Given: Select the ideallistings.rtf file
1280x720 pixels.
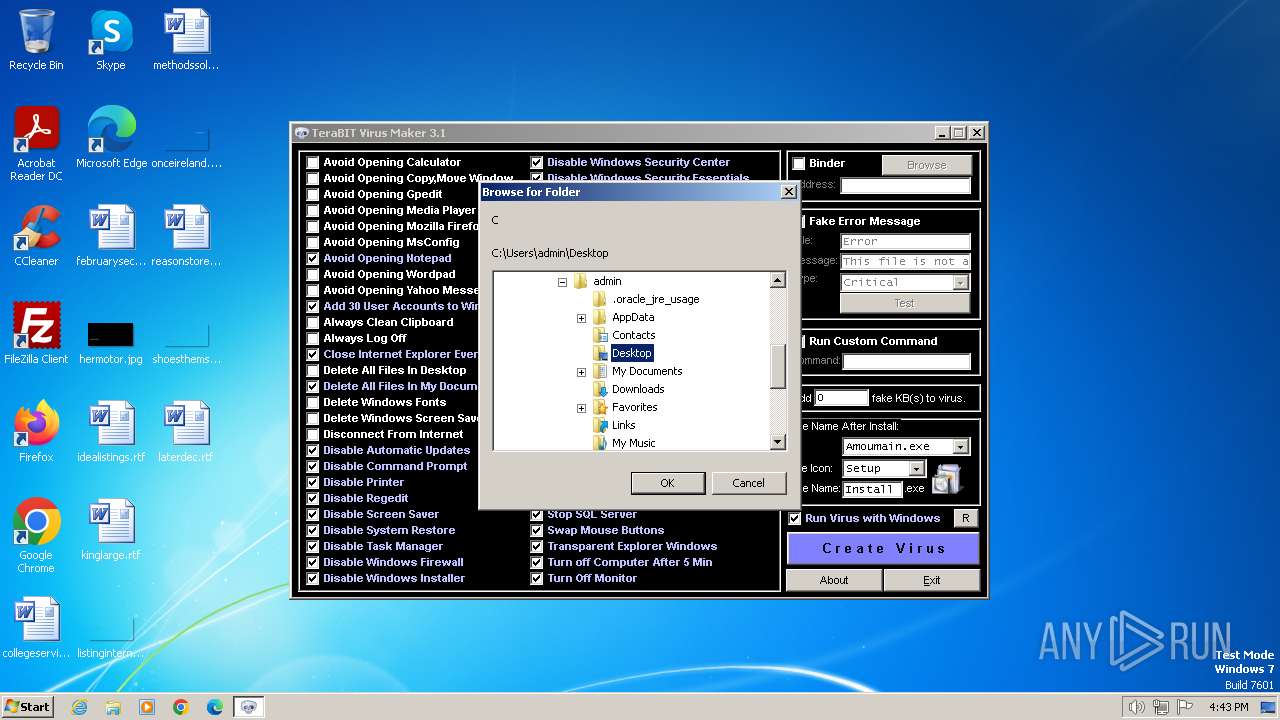Looking at the screenshot, I should tap(111, 431).
